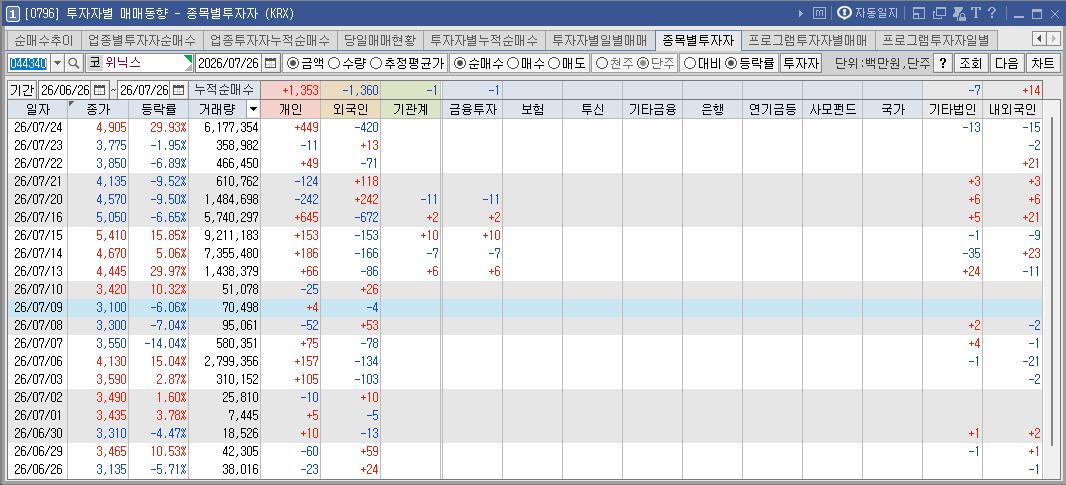Switch to the 프로그램투자자일별 tab

935,40
